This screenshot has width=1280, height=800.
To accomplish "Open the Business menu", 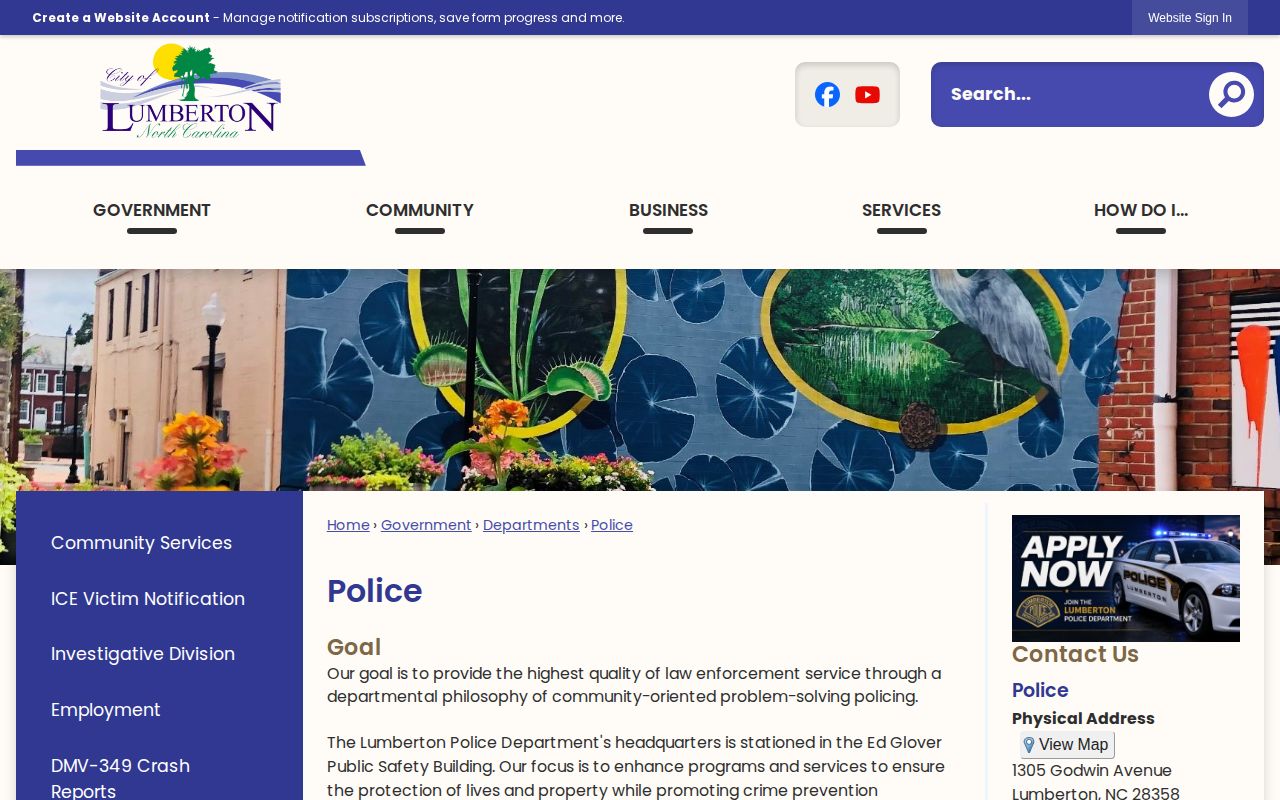I will click(x=668, y=210).
